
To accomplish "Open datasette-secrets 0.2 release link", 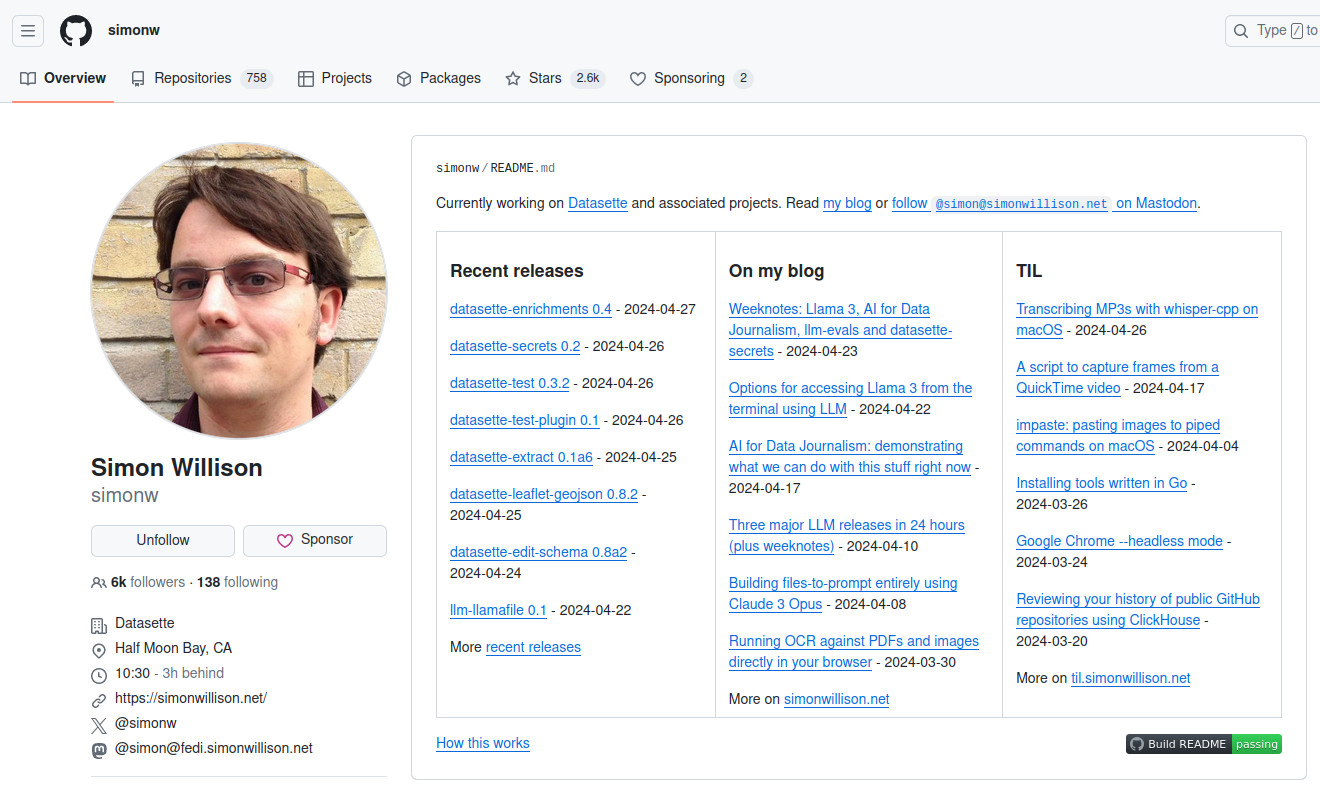I will coord(515,346).
